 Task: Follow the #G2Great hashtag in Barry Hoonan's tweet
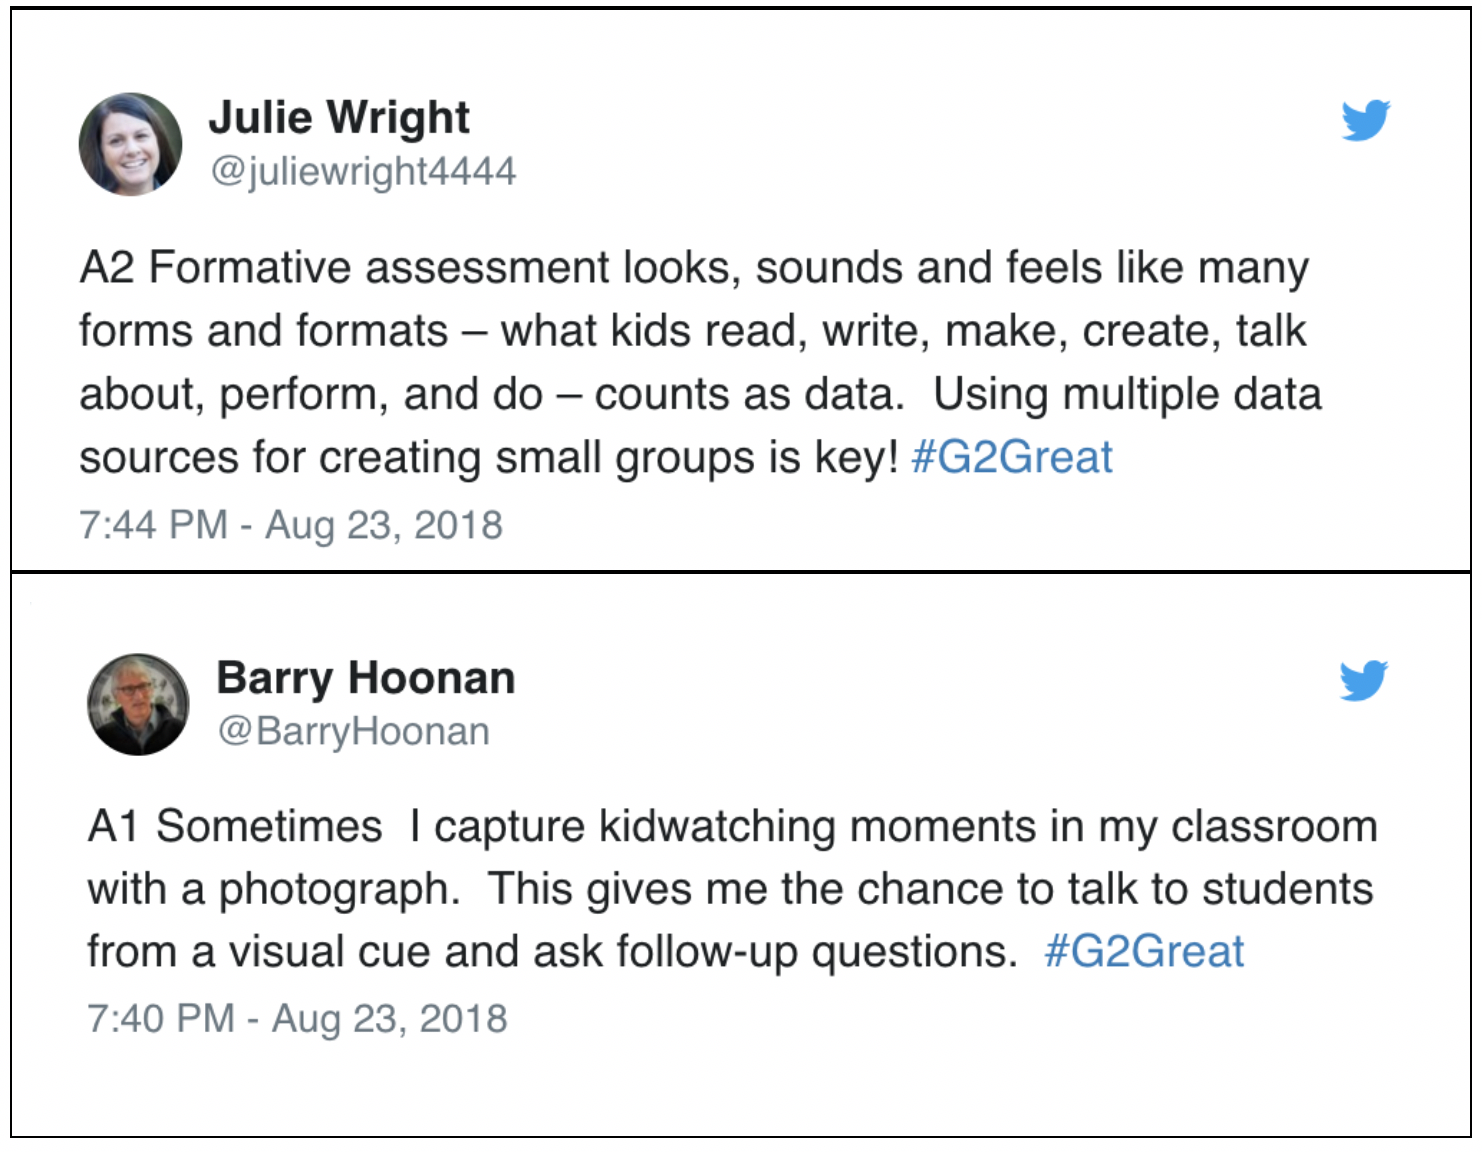(1144, 951)
